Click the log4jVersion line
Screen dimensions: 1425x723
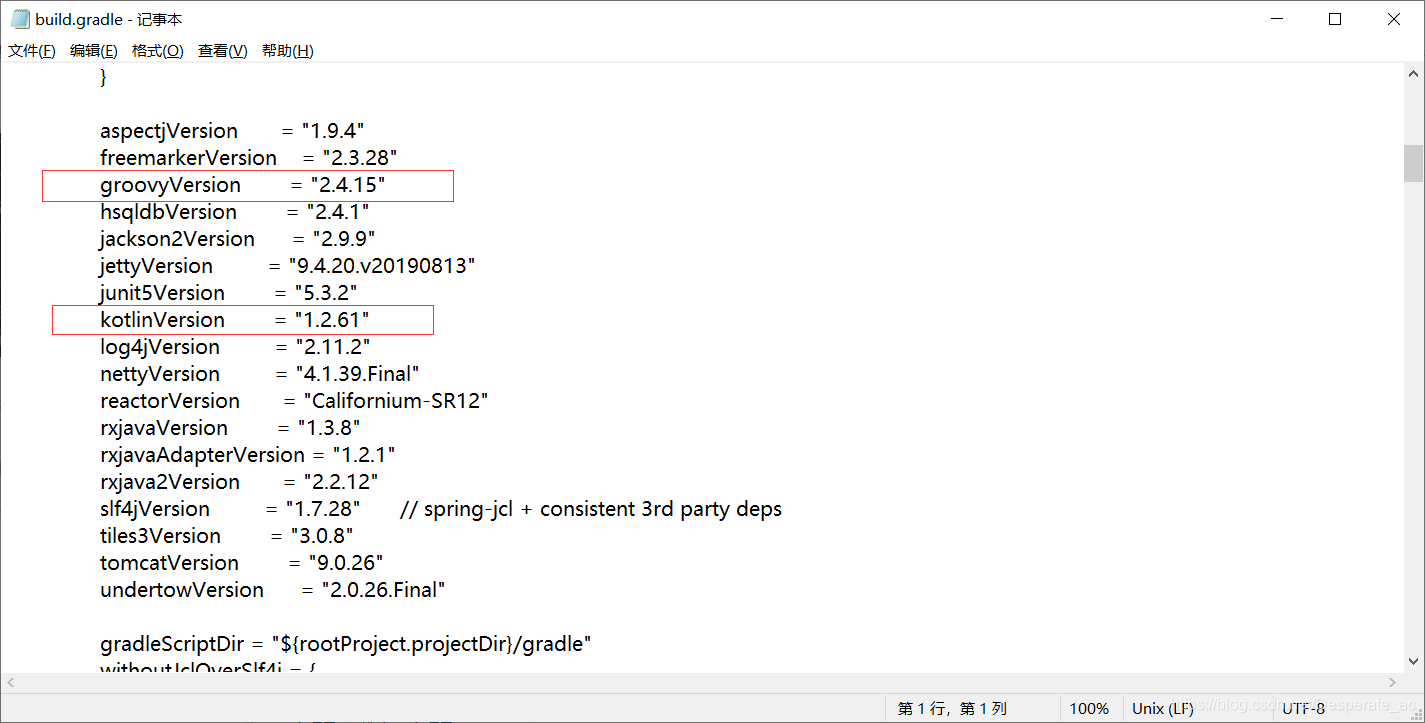[236, 347]
